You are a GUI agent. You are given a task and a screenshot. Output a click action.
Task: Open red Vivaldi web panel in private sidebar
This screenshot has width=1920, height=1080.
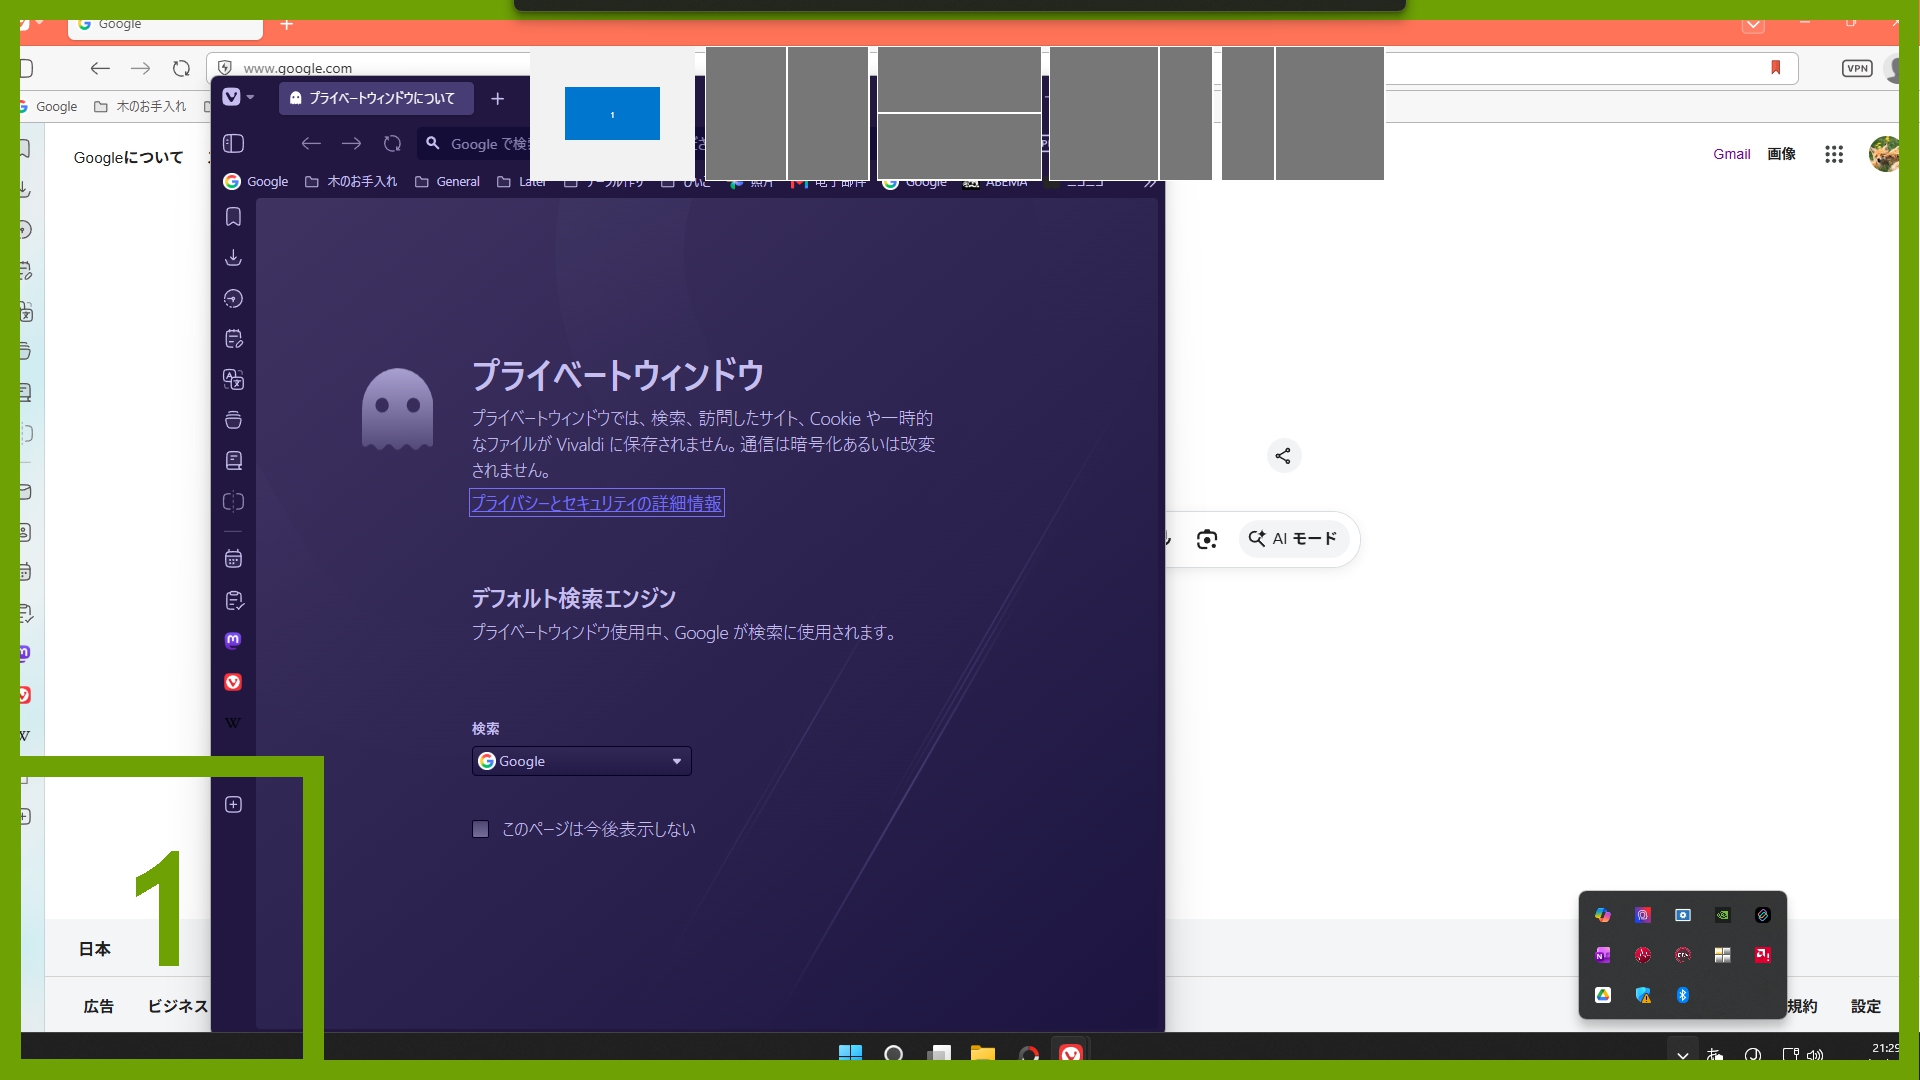coord(233,682)
